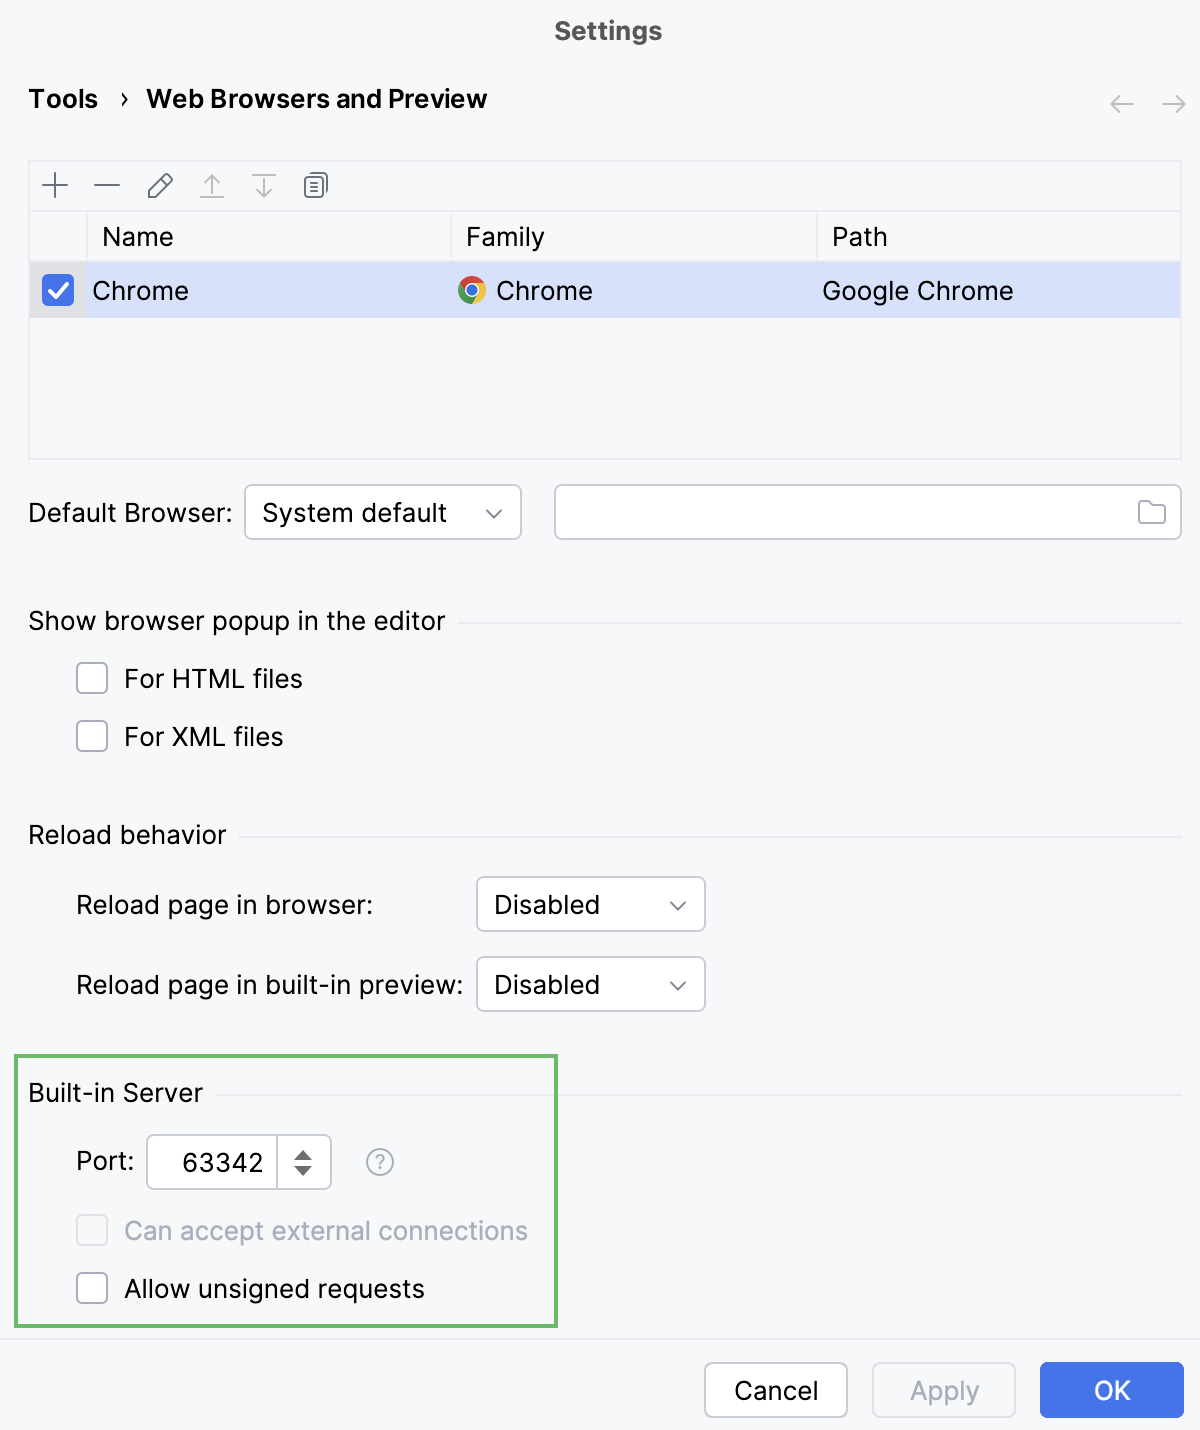This screenshot has height=1430, width=1200.
Task: Click the Family column header
Action: point(505,237)
